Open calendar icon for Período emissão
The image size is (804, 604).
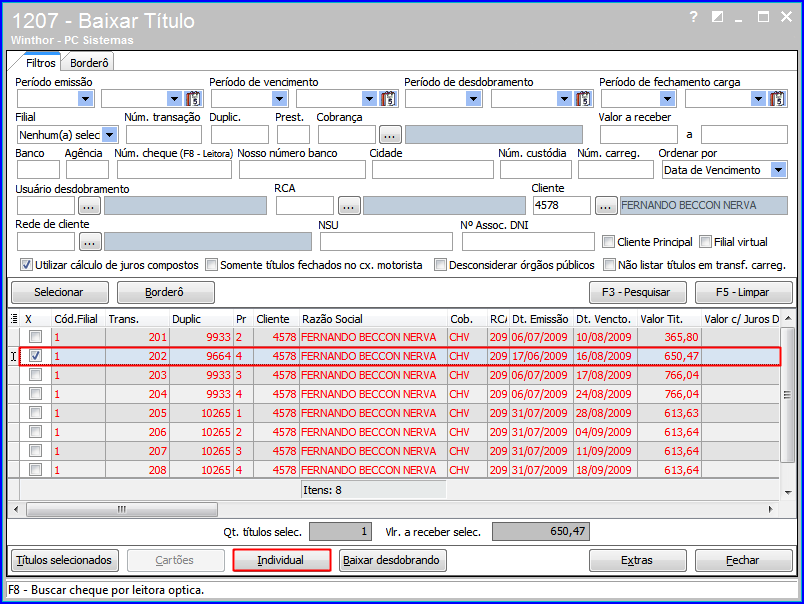pyautogui.click(x=193, y=98)
